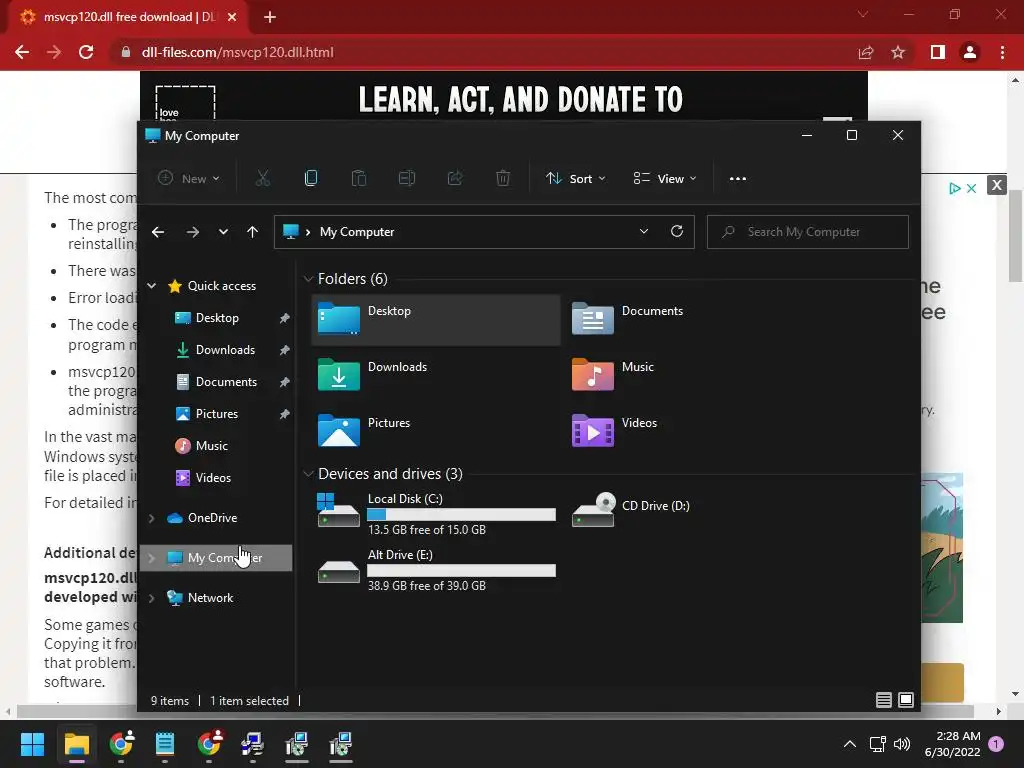Click the Rename icon in Explorer toolbar

[407, 178]
